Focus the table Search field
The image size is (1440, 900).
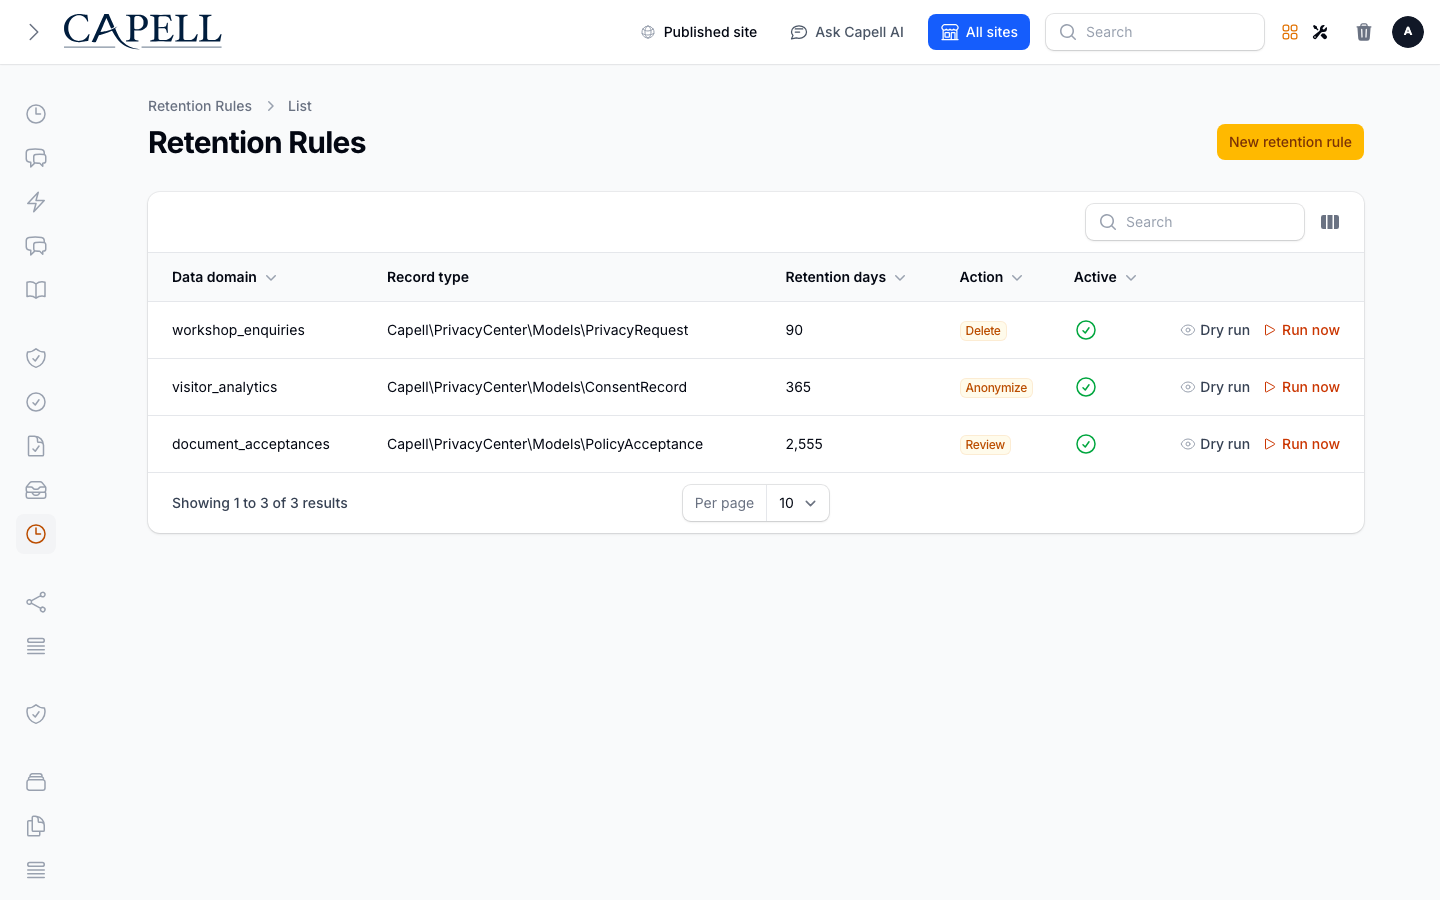pyautogui.click(x=1195, y=222)
